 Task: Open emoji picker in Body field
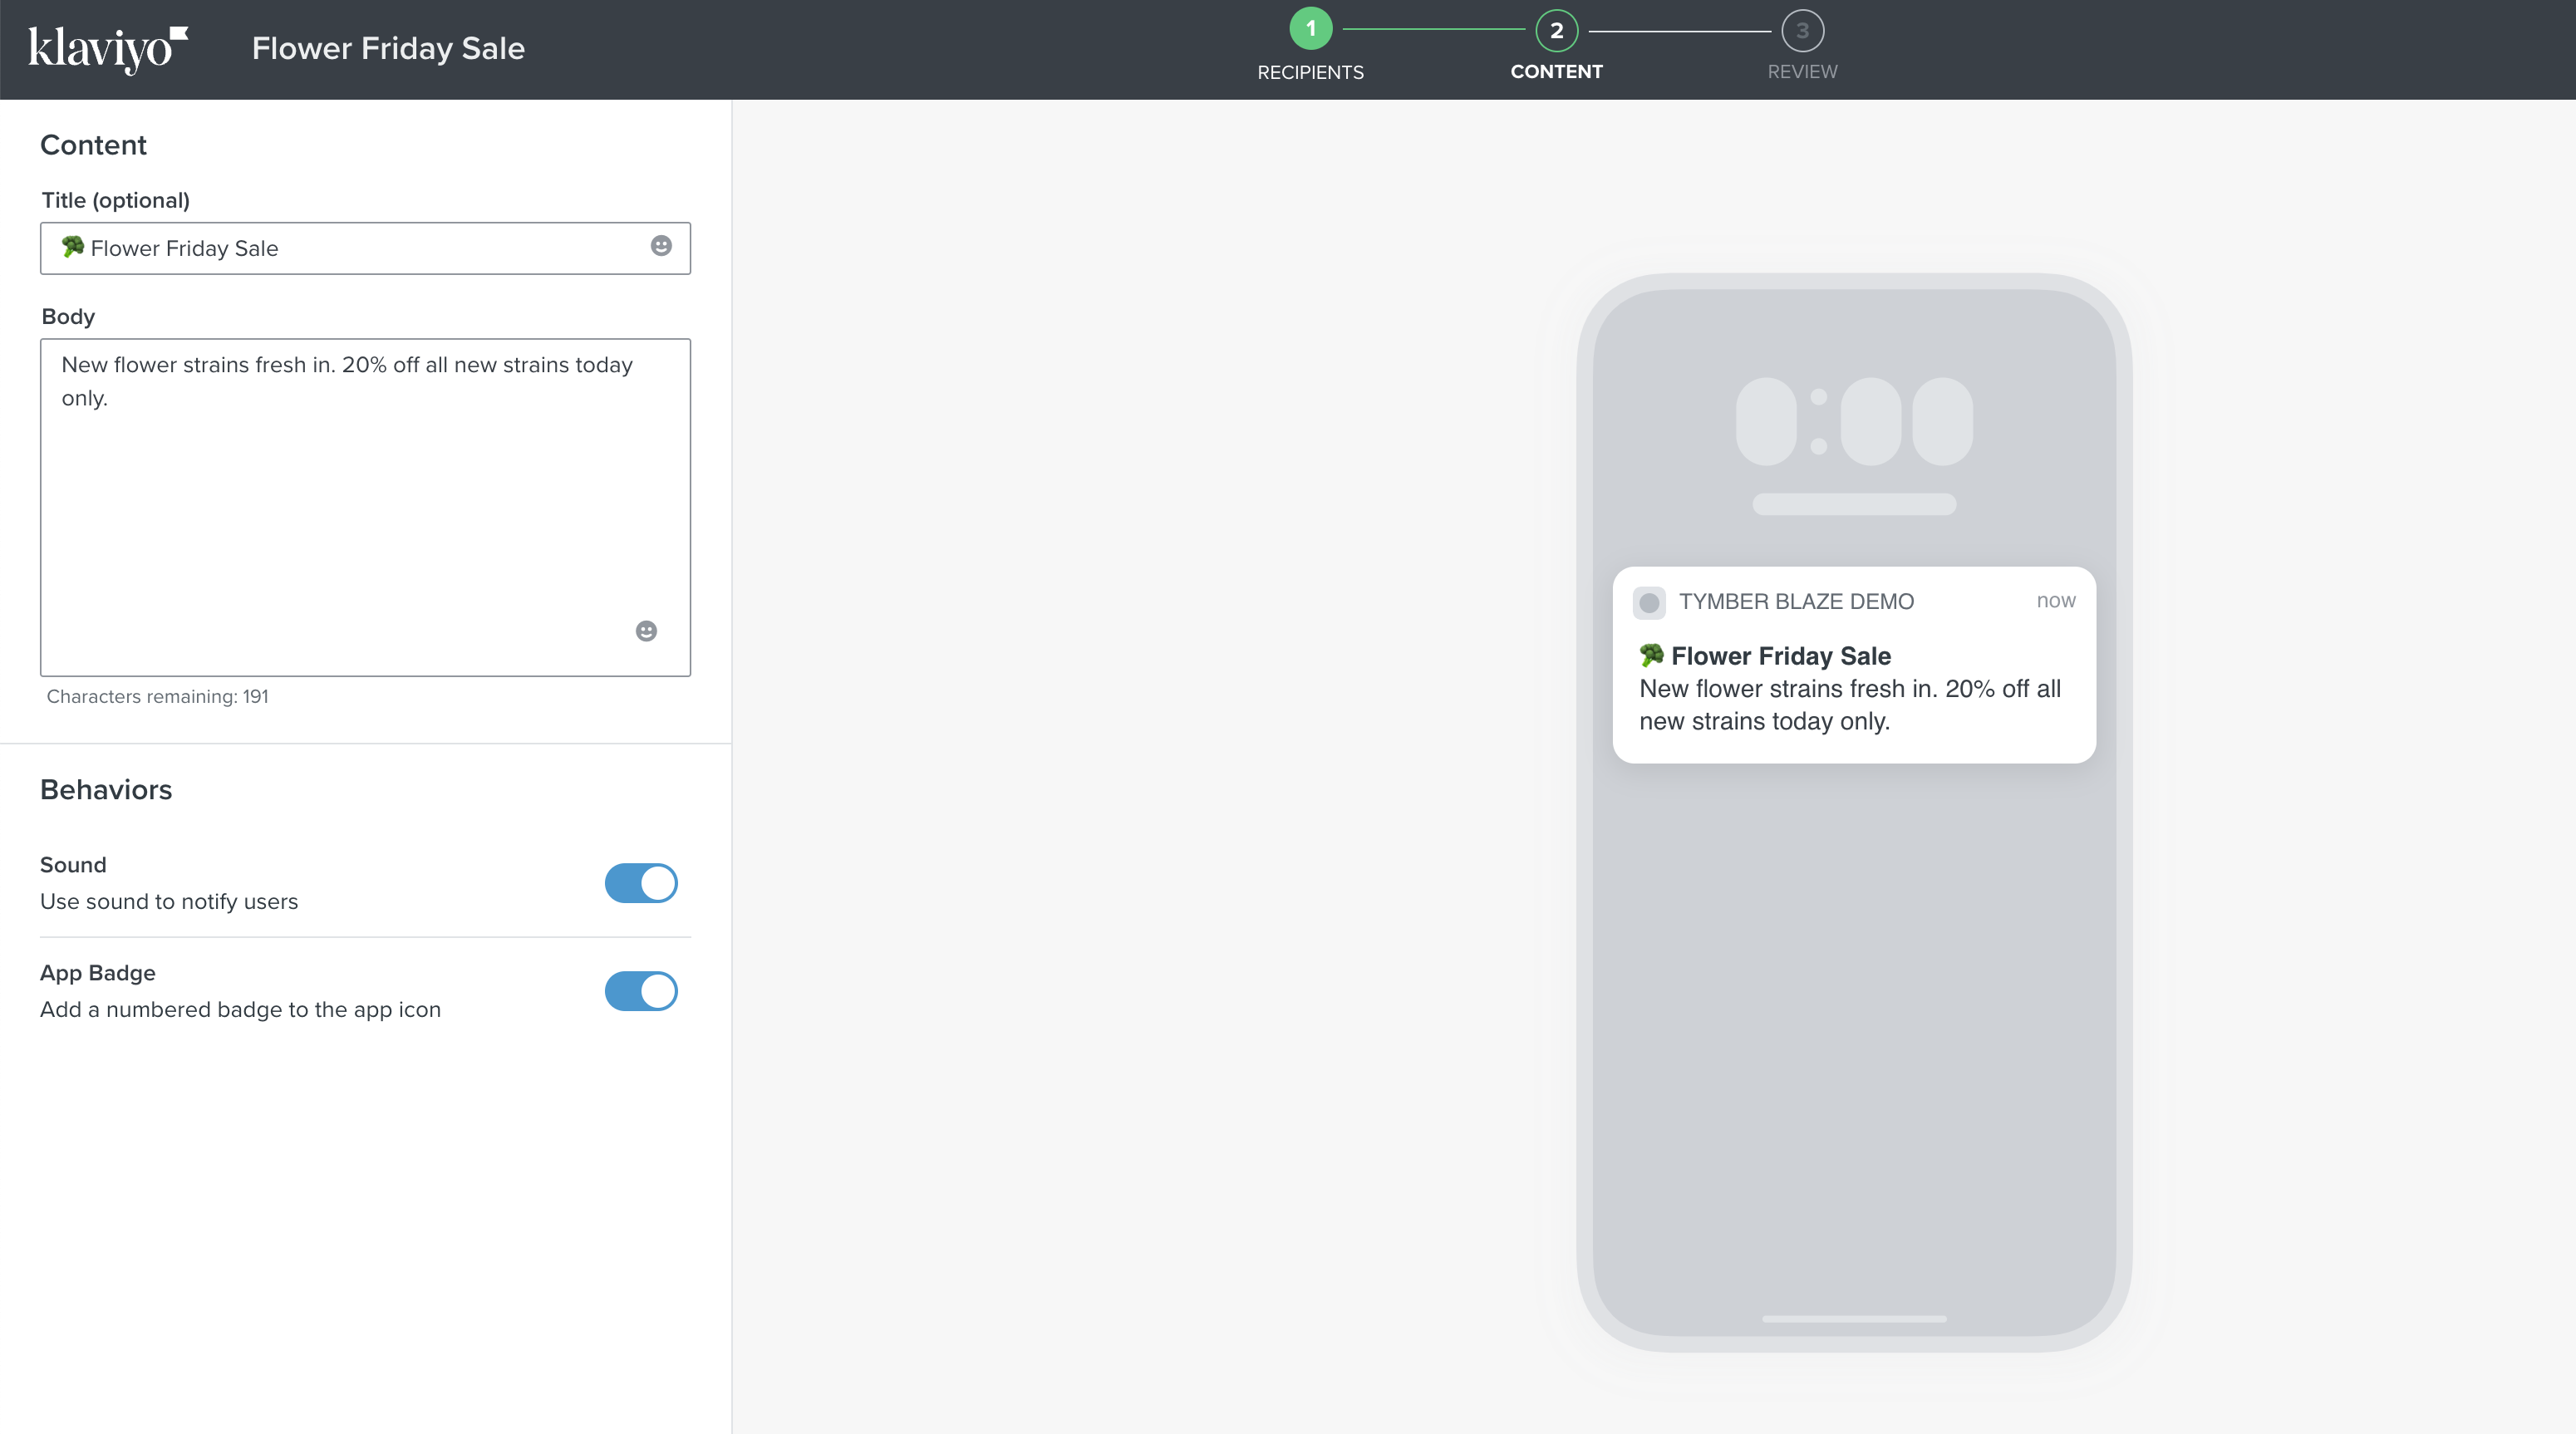pos(646,631)
